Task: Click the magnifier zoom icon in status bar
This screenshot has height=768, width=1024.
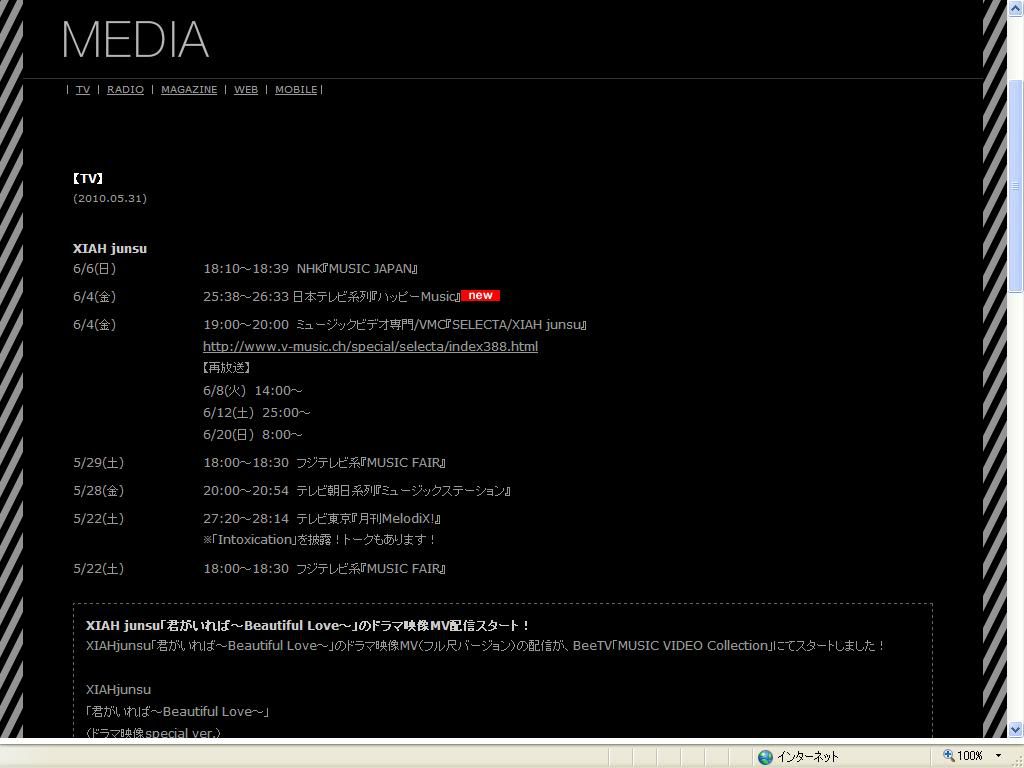Action: (948, 756)
